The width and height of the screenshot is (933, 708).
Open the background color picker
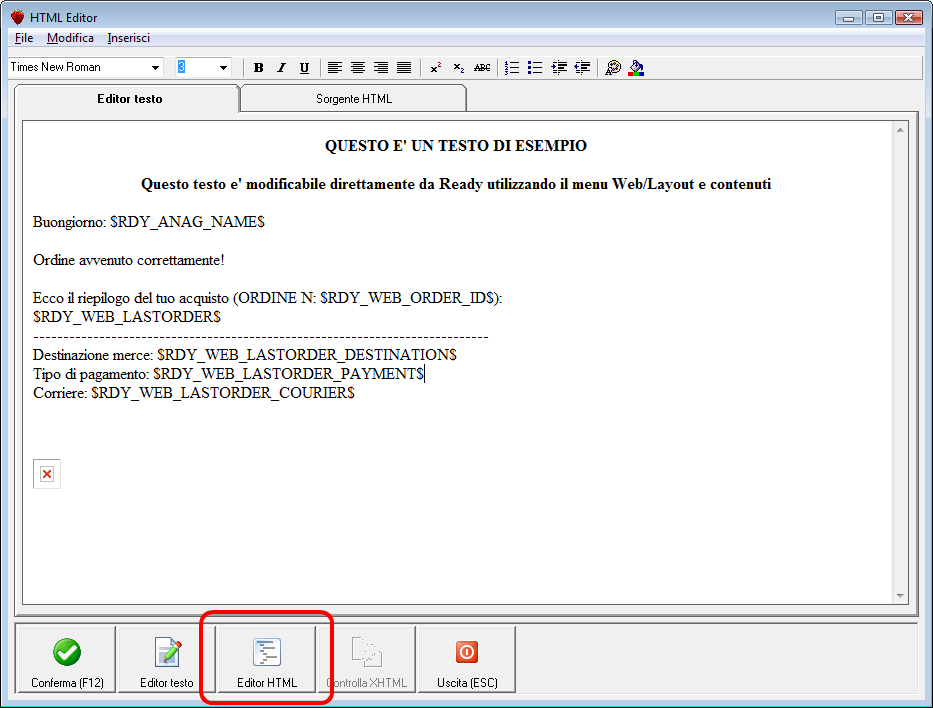[x=635, y=67]
